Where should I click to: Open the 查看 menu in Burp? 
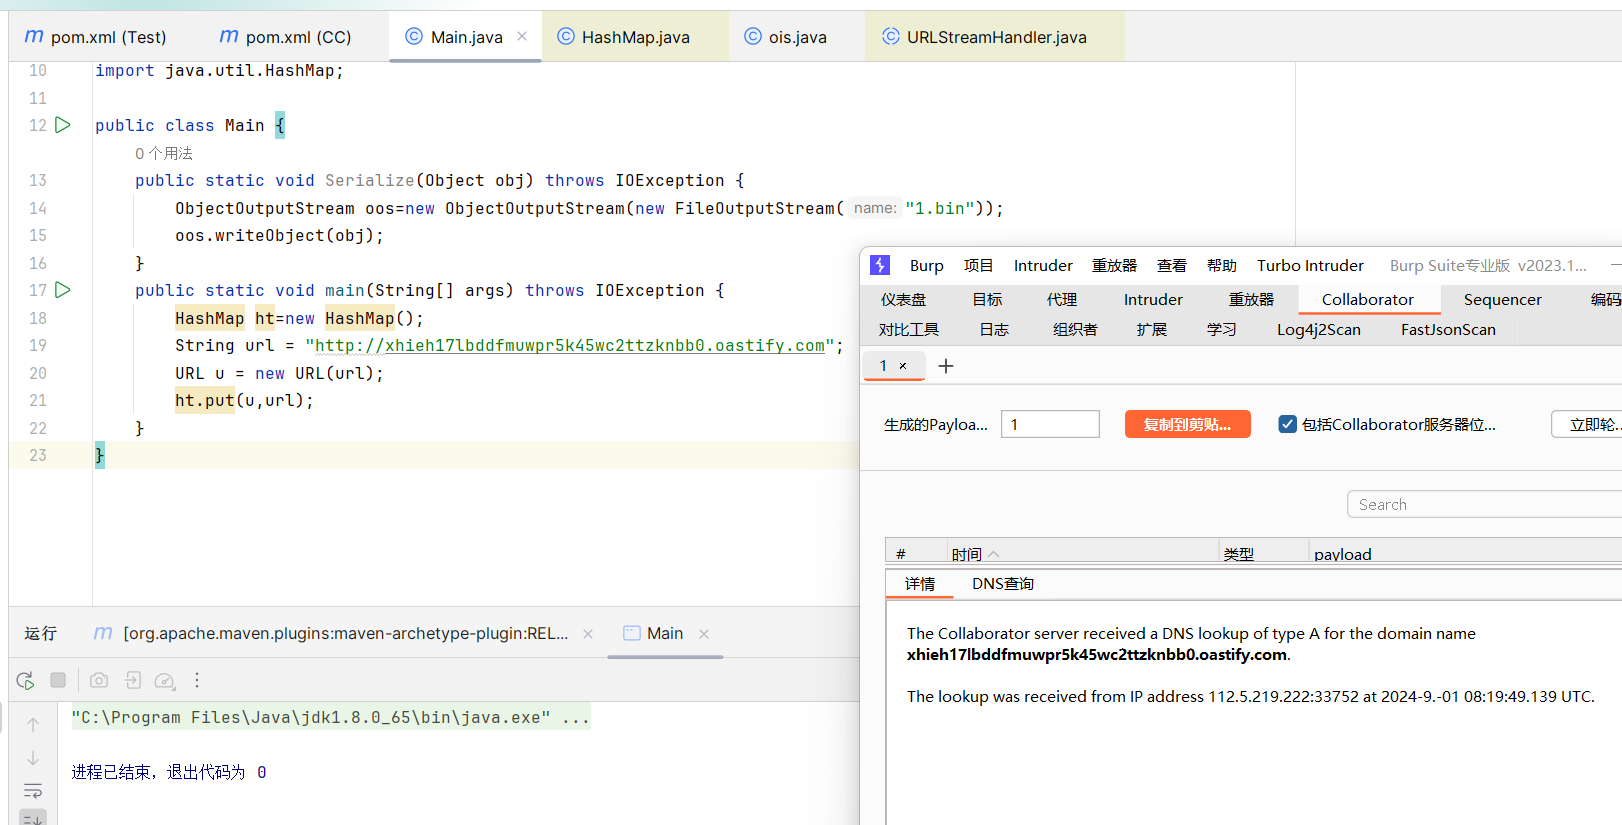1171,266
